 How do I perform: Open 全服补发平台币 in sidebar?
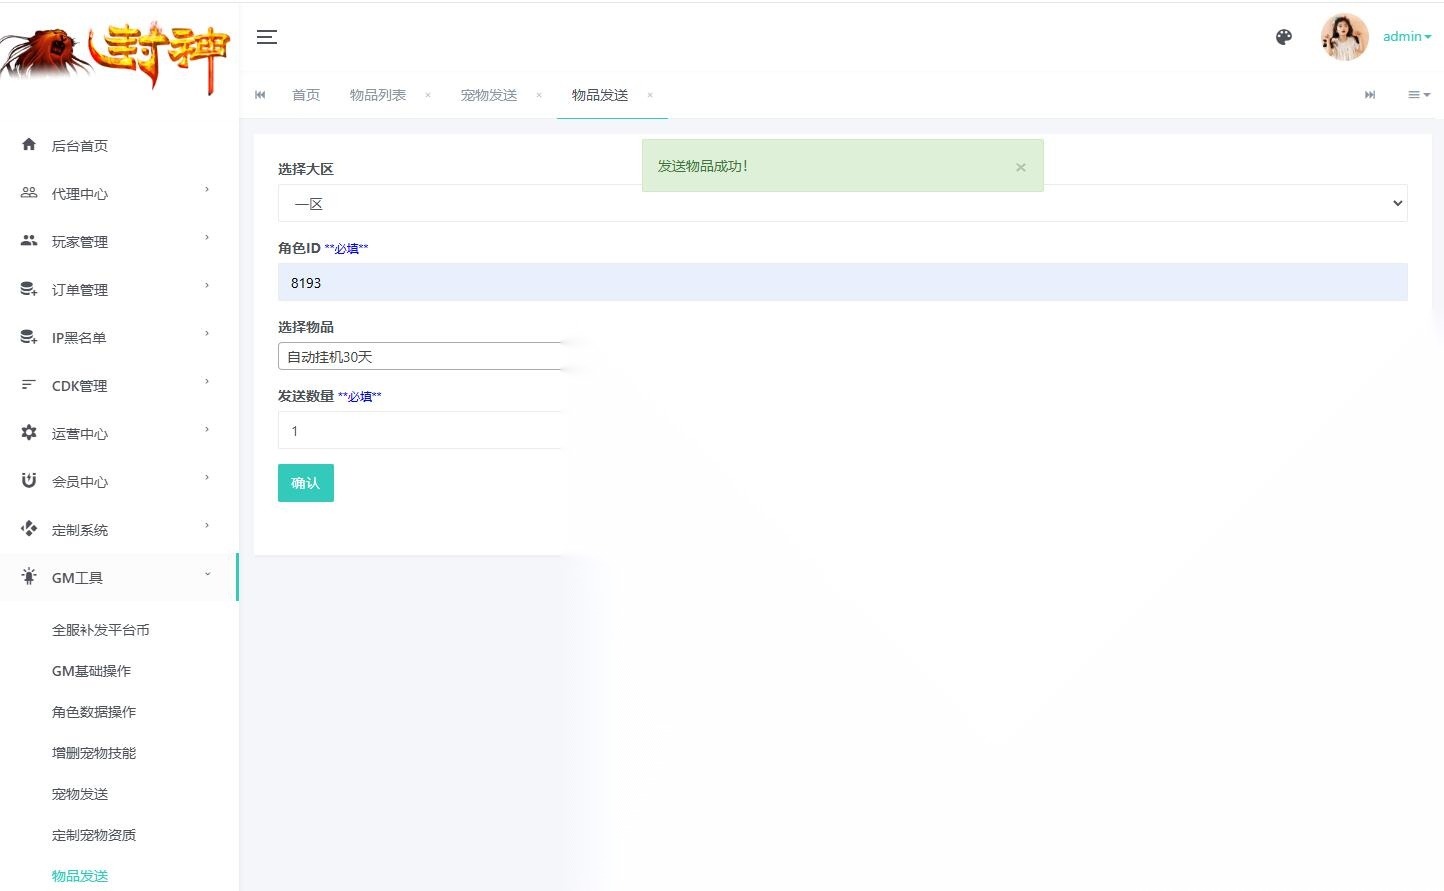click(x=101, y=630)
